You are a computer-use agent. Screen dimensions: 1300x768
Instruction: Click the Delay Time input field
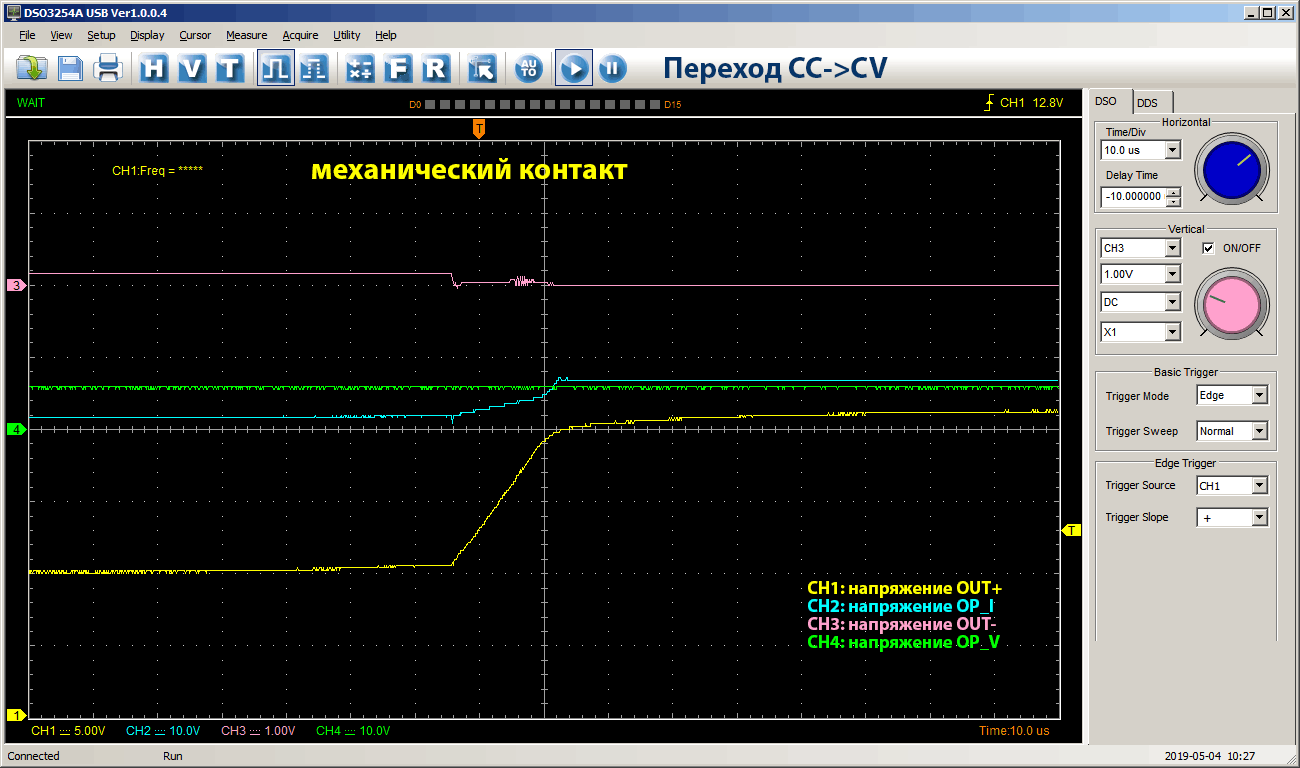pyautogui.click(x=1132, y=197)
